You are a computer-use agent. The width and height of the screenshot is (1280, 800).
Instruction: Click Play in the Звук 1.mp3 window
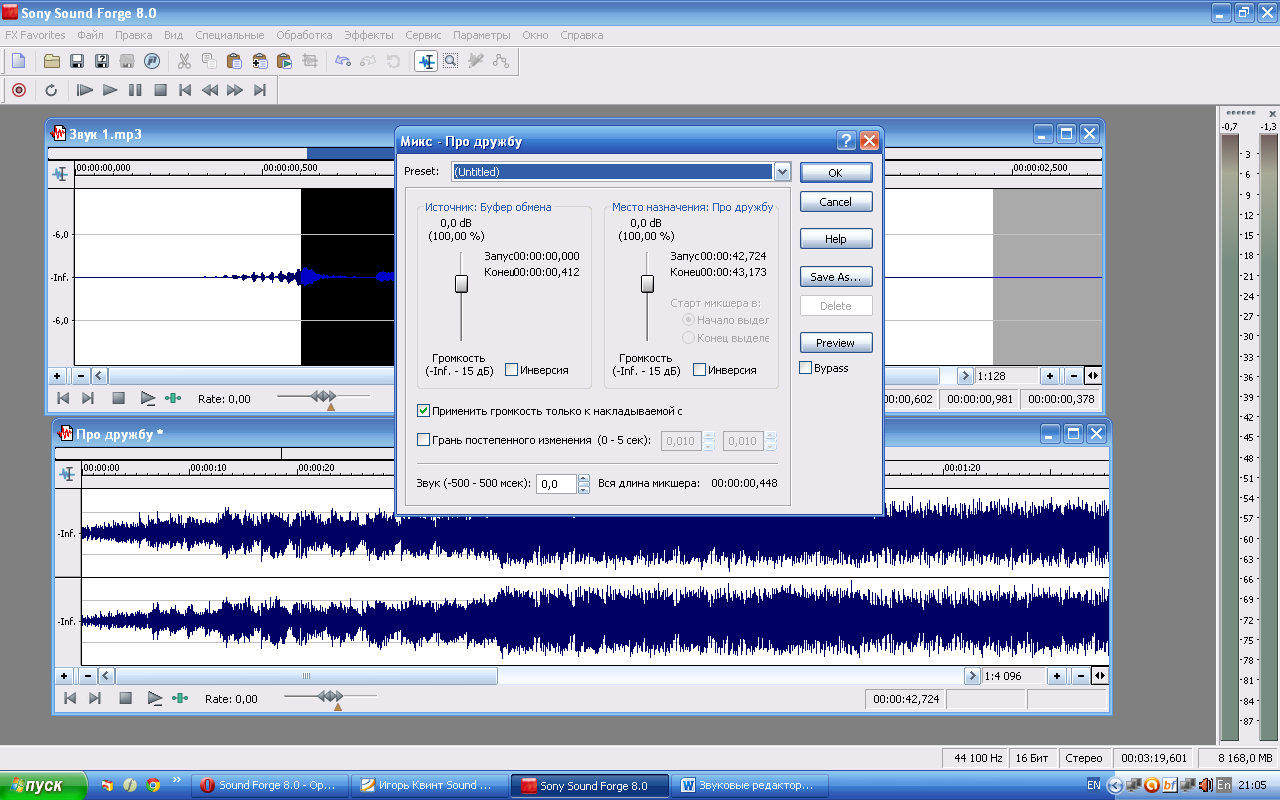[x=148, y=398]
